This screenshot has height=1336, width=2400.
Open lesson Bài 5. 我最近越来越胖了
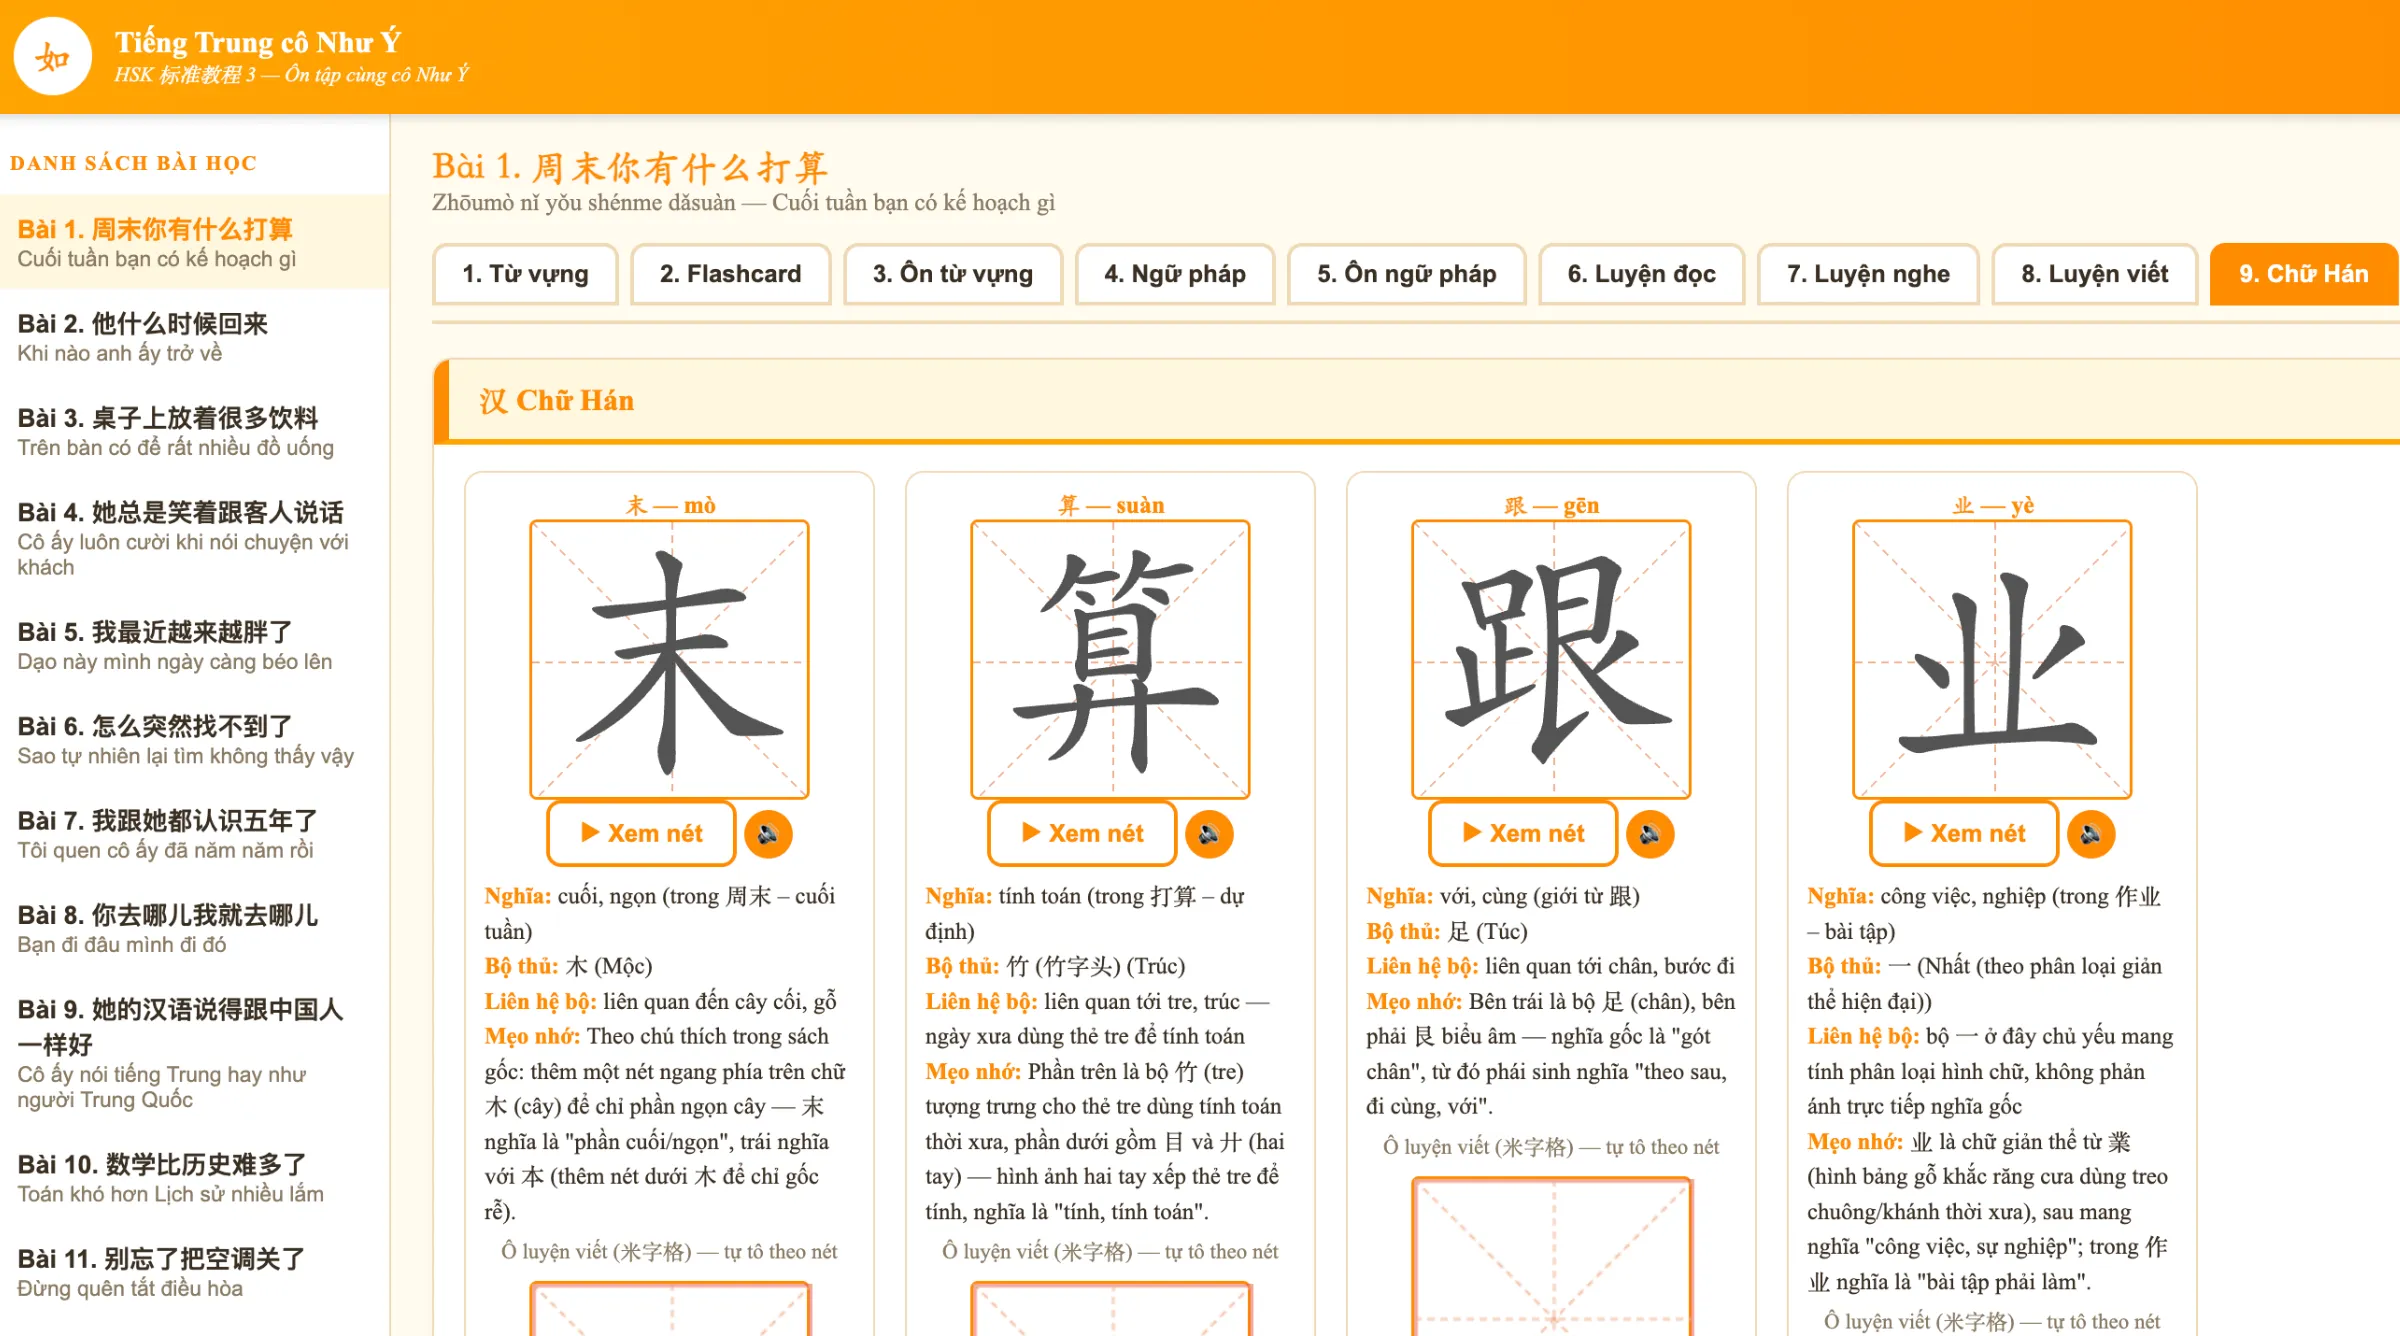194,645
